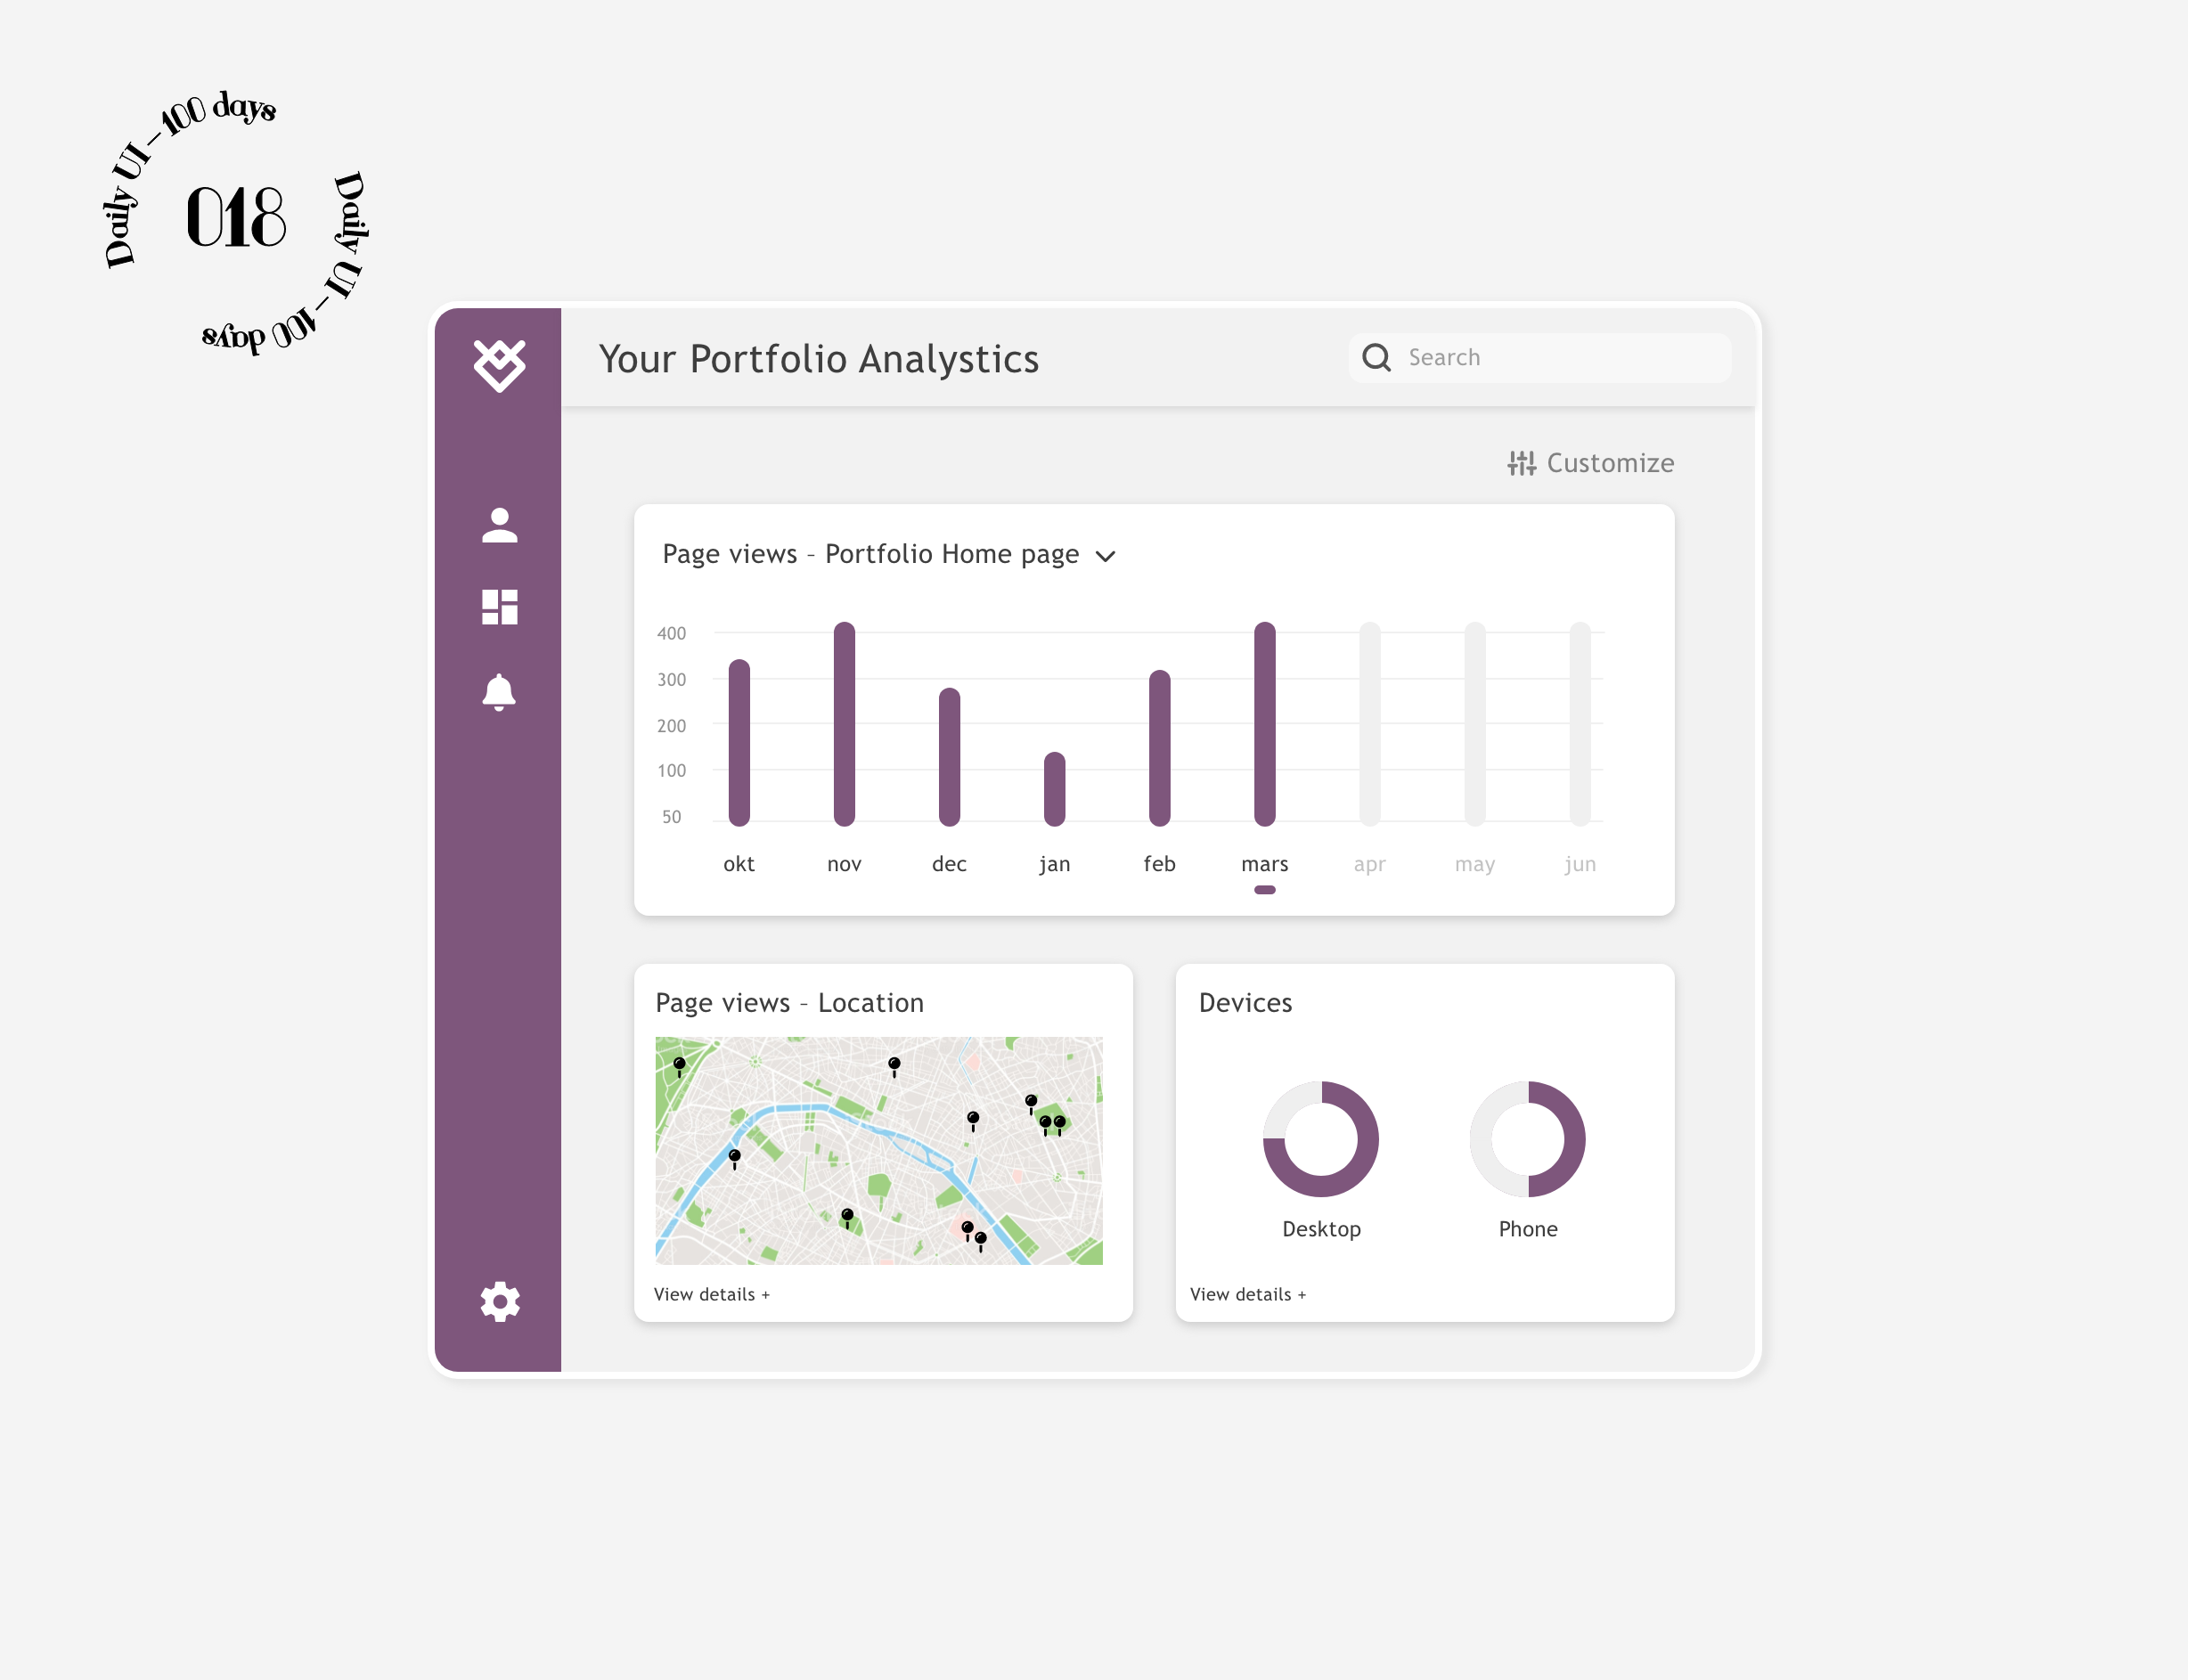Viewport: 2188px width, 1680px height.
Task: Open the user profile icon
Action: coord(499,525)
